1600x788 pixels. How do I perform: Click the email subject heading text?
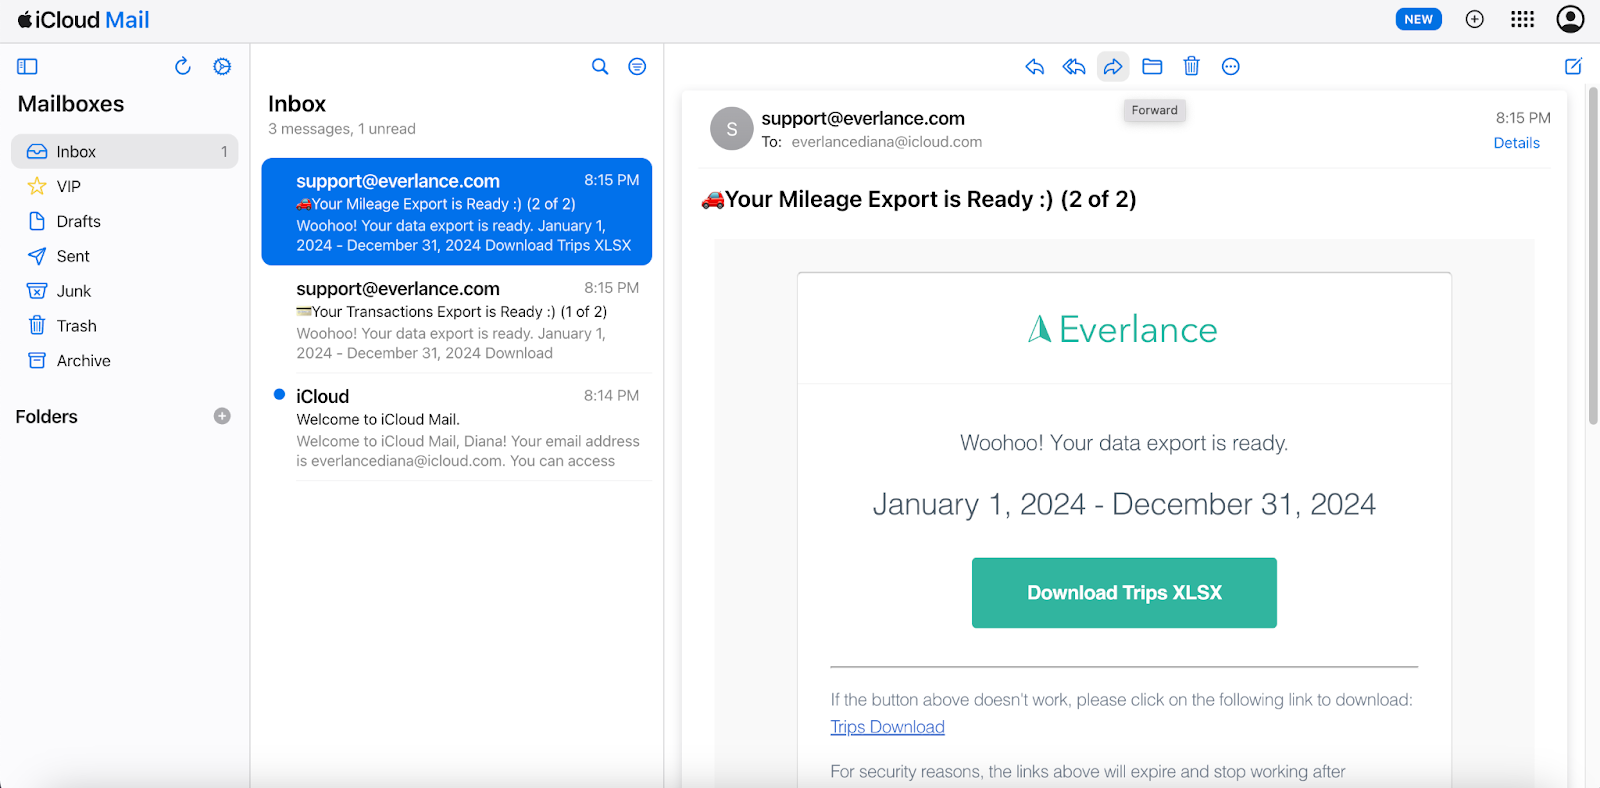tap(918, 199)
